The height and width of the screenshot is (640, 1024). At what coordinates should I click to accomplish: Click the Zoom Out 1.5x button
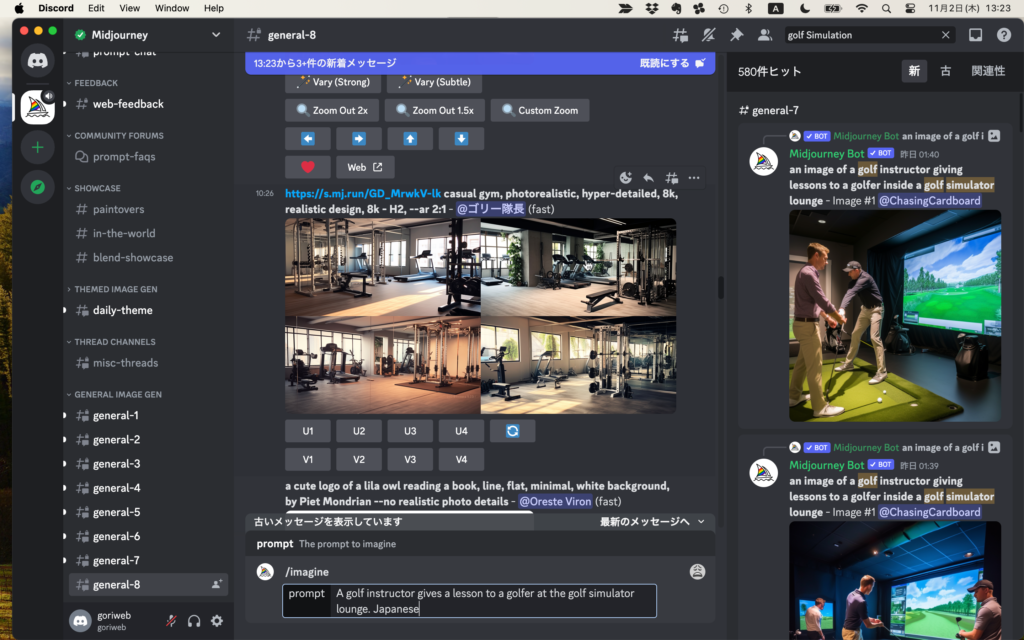(435, 110)
